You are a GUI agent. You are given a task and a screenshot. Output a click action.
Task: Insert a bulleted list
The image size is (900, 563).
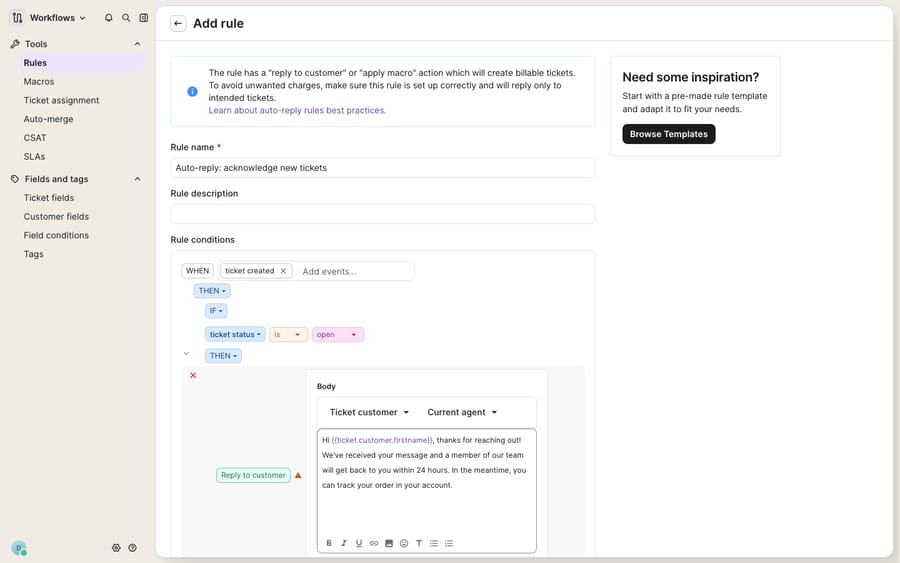pos(434,543)
